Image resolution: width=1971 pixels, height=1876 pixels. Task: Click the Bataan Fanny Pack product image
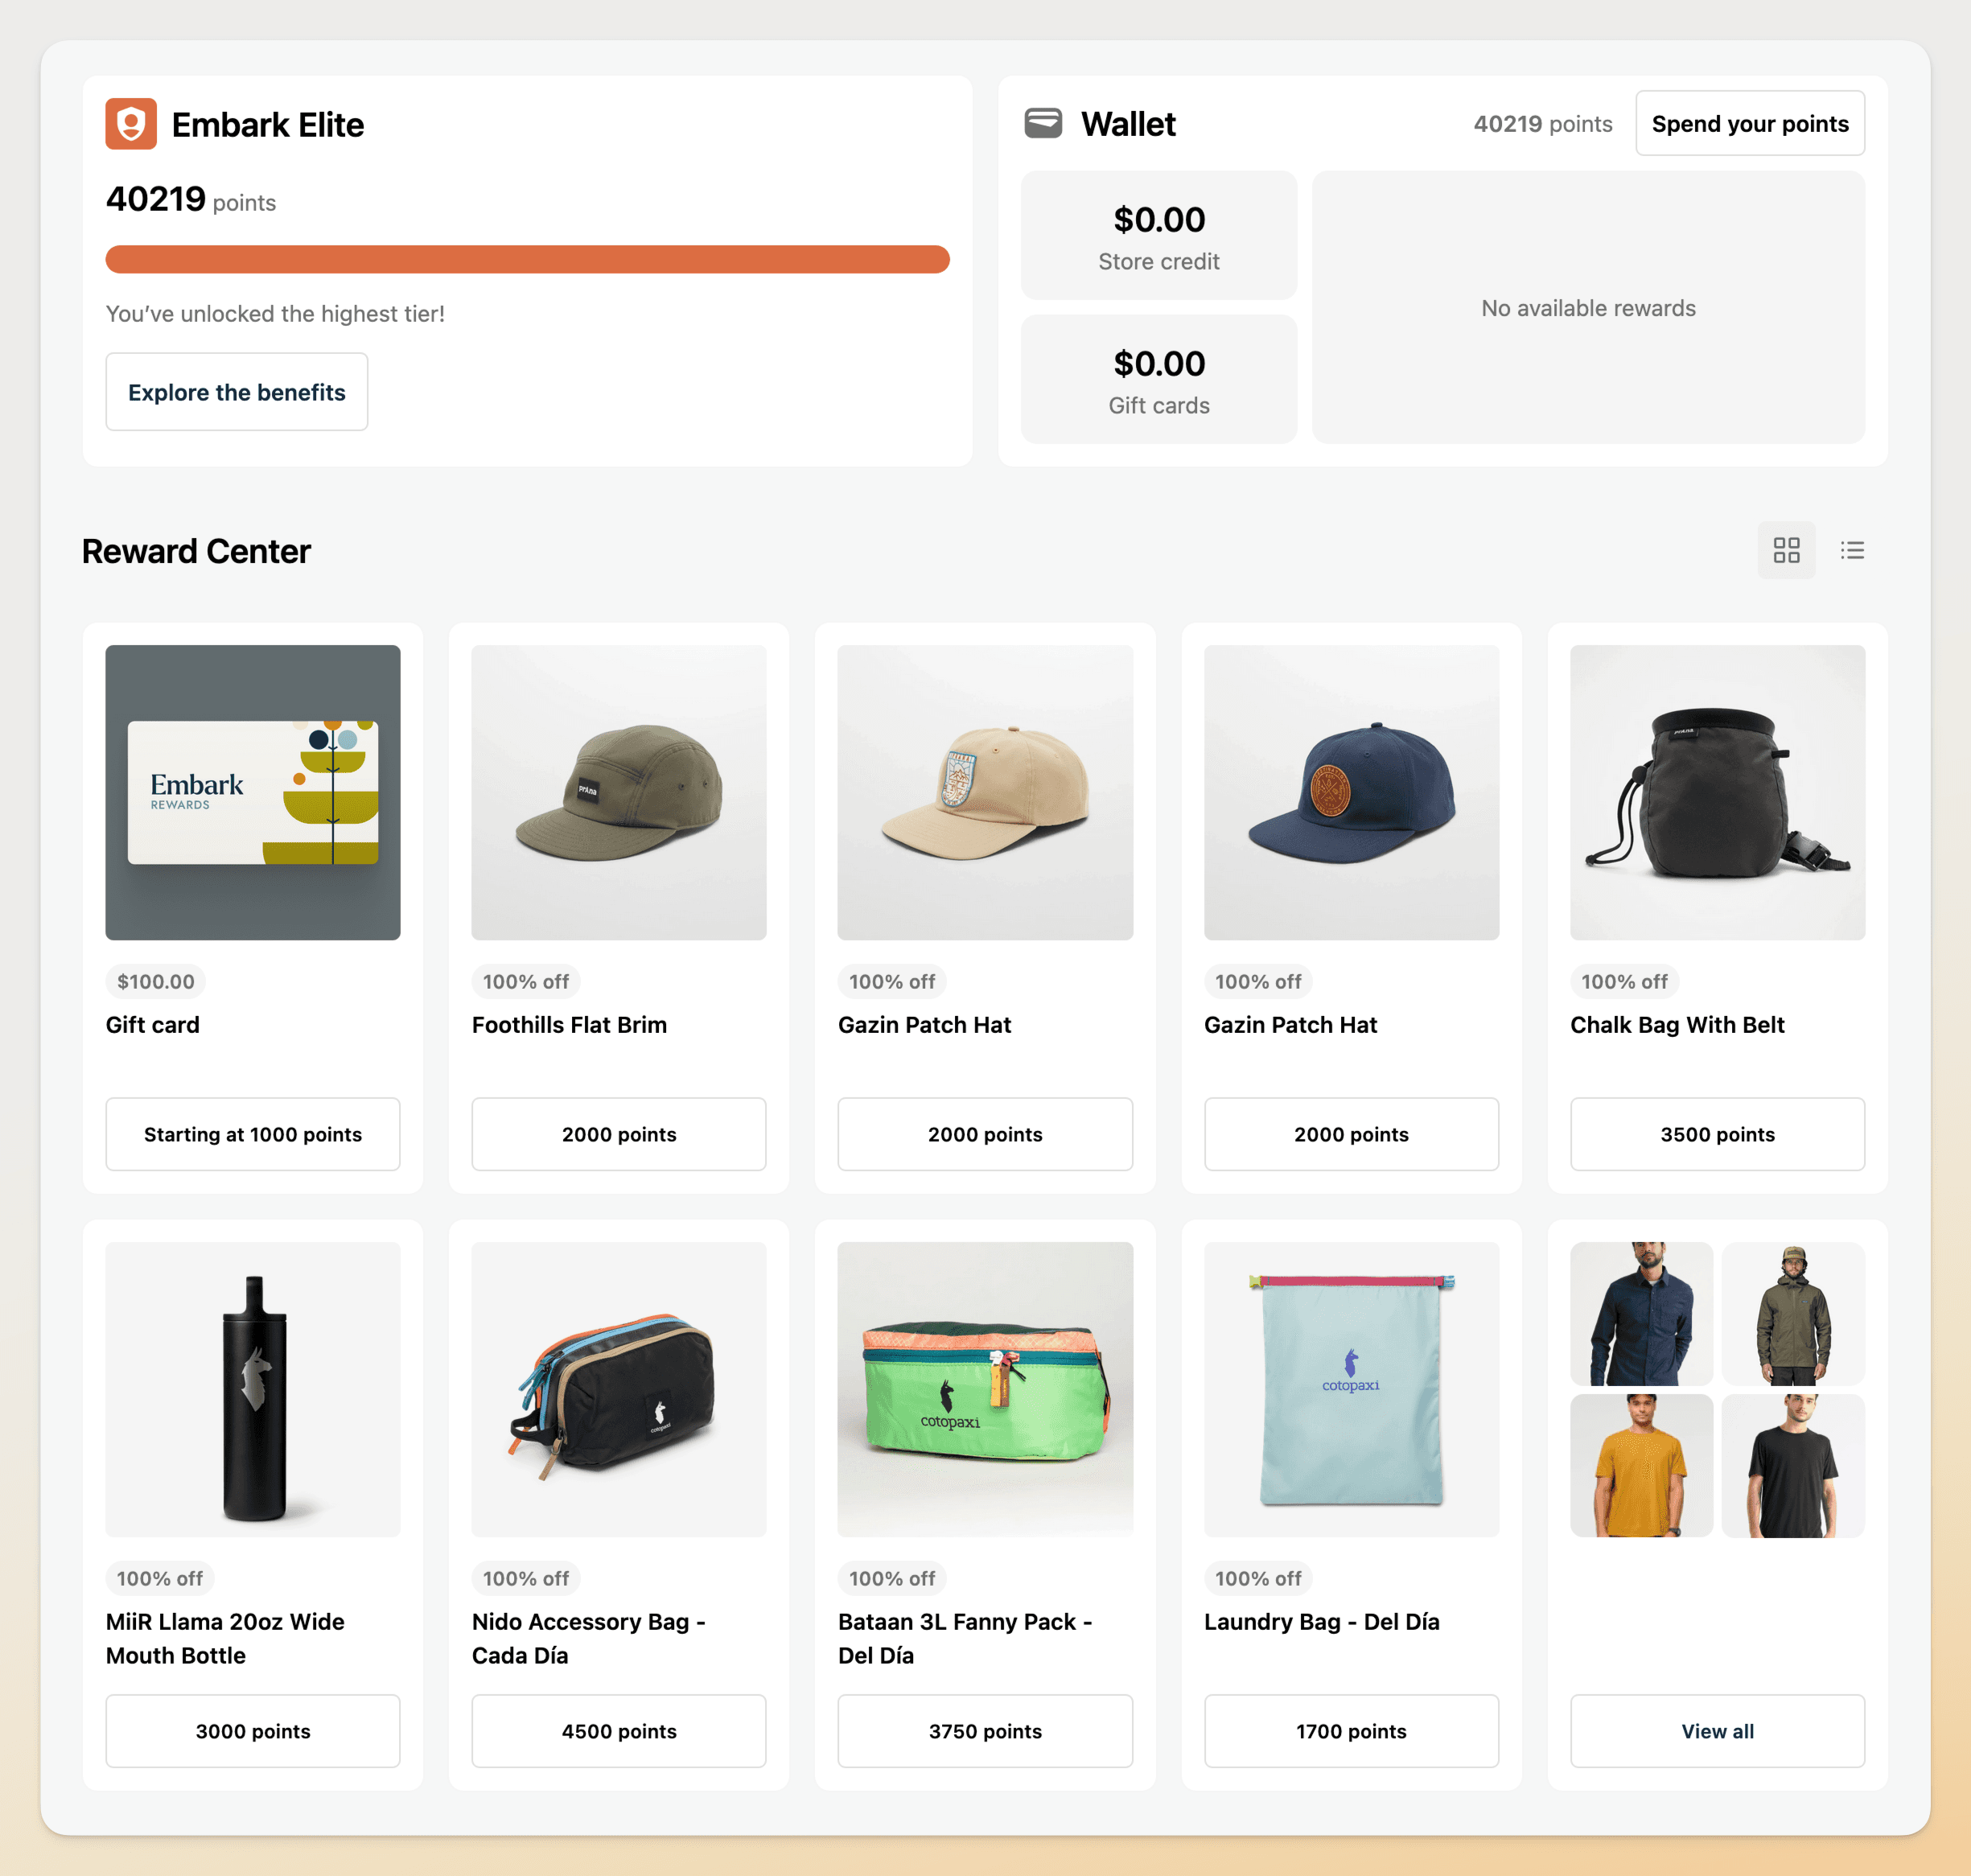[984, 1391]
